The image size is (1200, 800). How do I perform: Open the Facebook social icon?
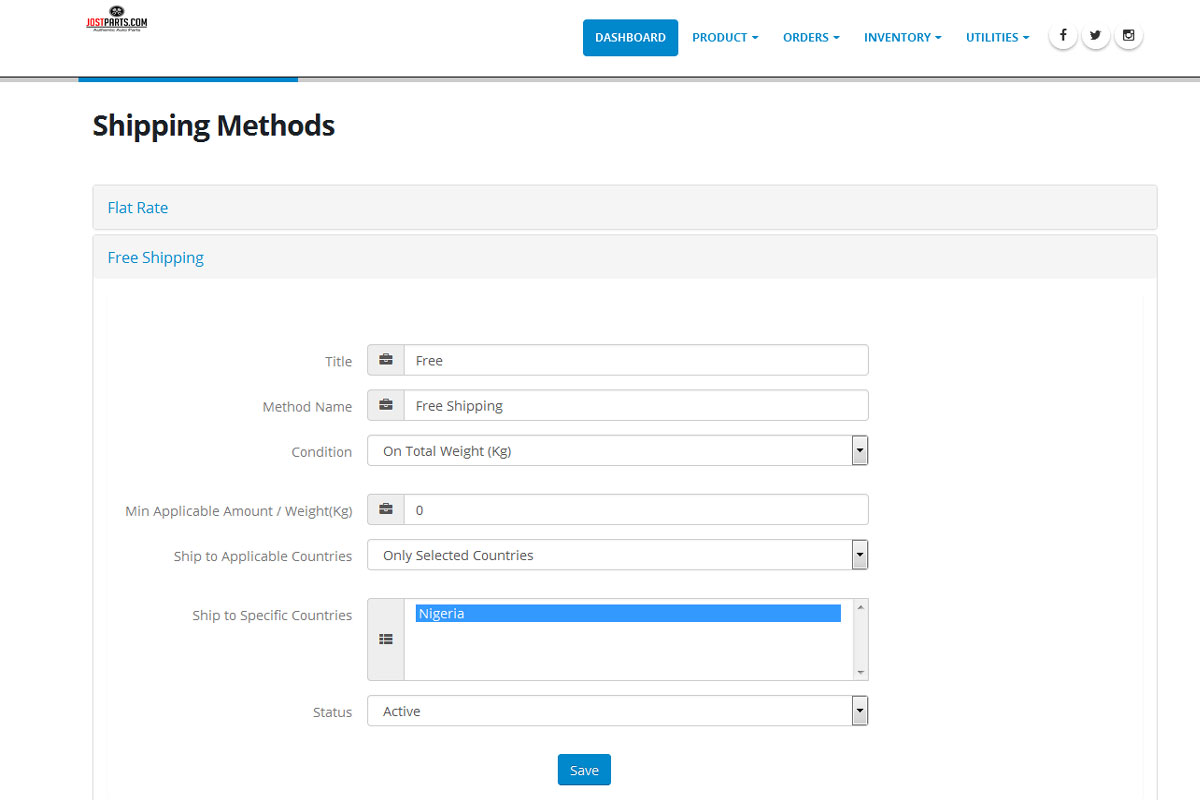click(1062, 36)
